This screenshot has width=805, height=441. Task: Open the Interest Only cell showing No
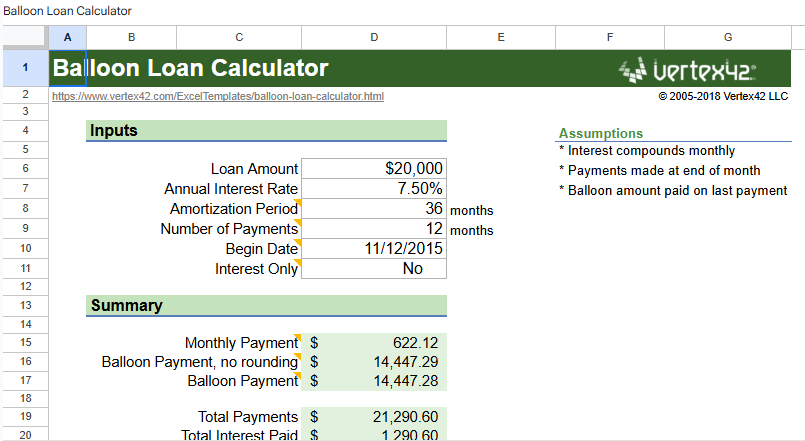point(374,269)
